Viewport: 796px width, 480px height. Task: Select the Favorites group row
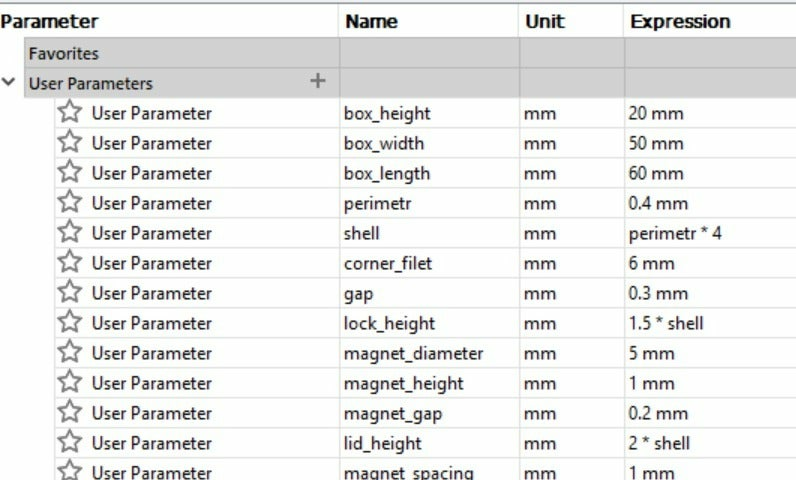pos(64,54)
